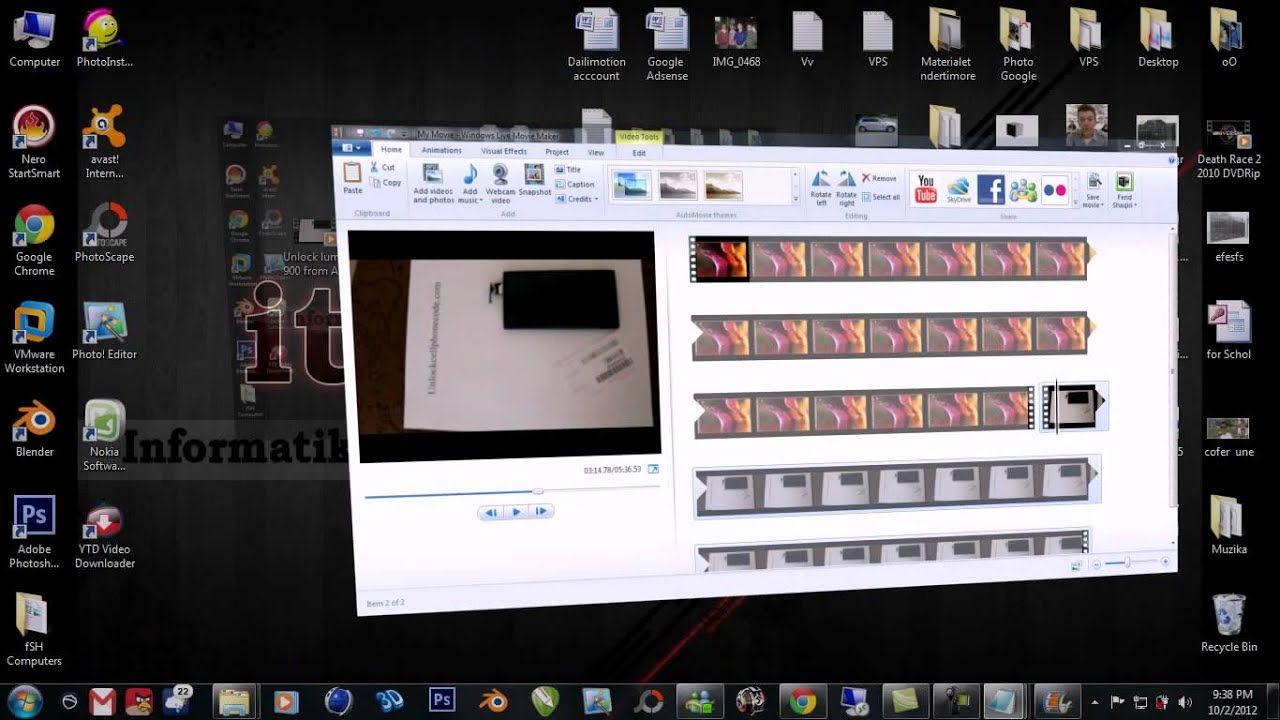The height and width of the screenshot is (720, 1280).
Task: Expand the AutoMovie themes gallery
Action: (x=796, y=200)
